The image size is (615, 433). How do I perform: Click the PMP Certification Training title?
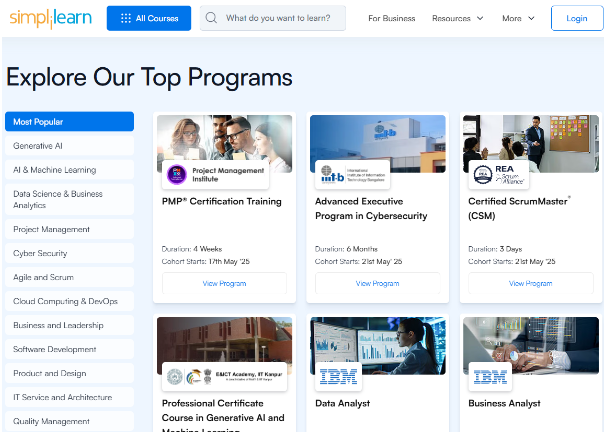click(x=222, y=201)
